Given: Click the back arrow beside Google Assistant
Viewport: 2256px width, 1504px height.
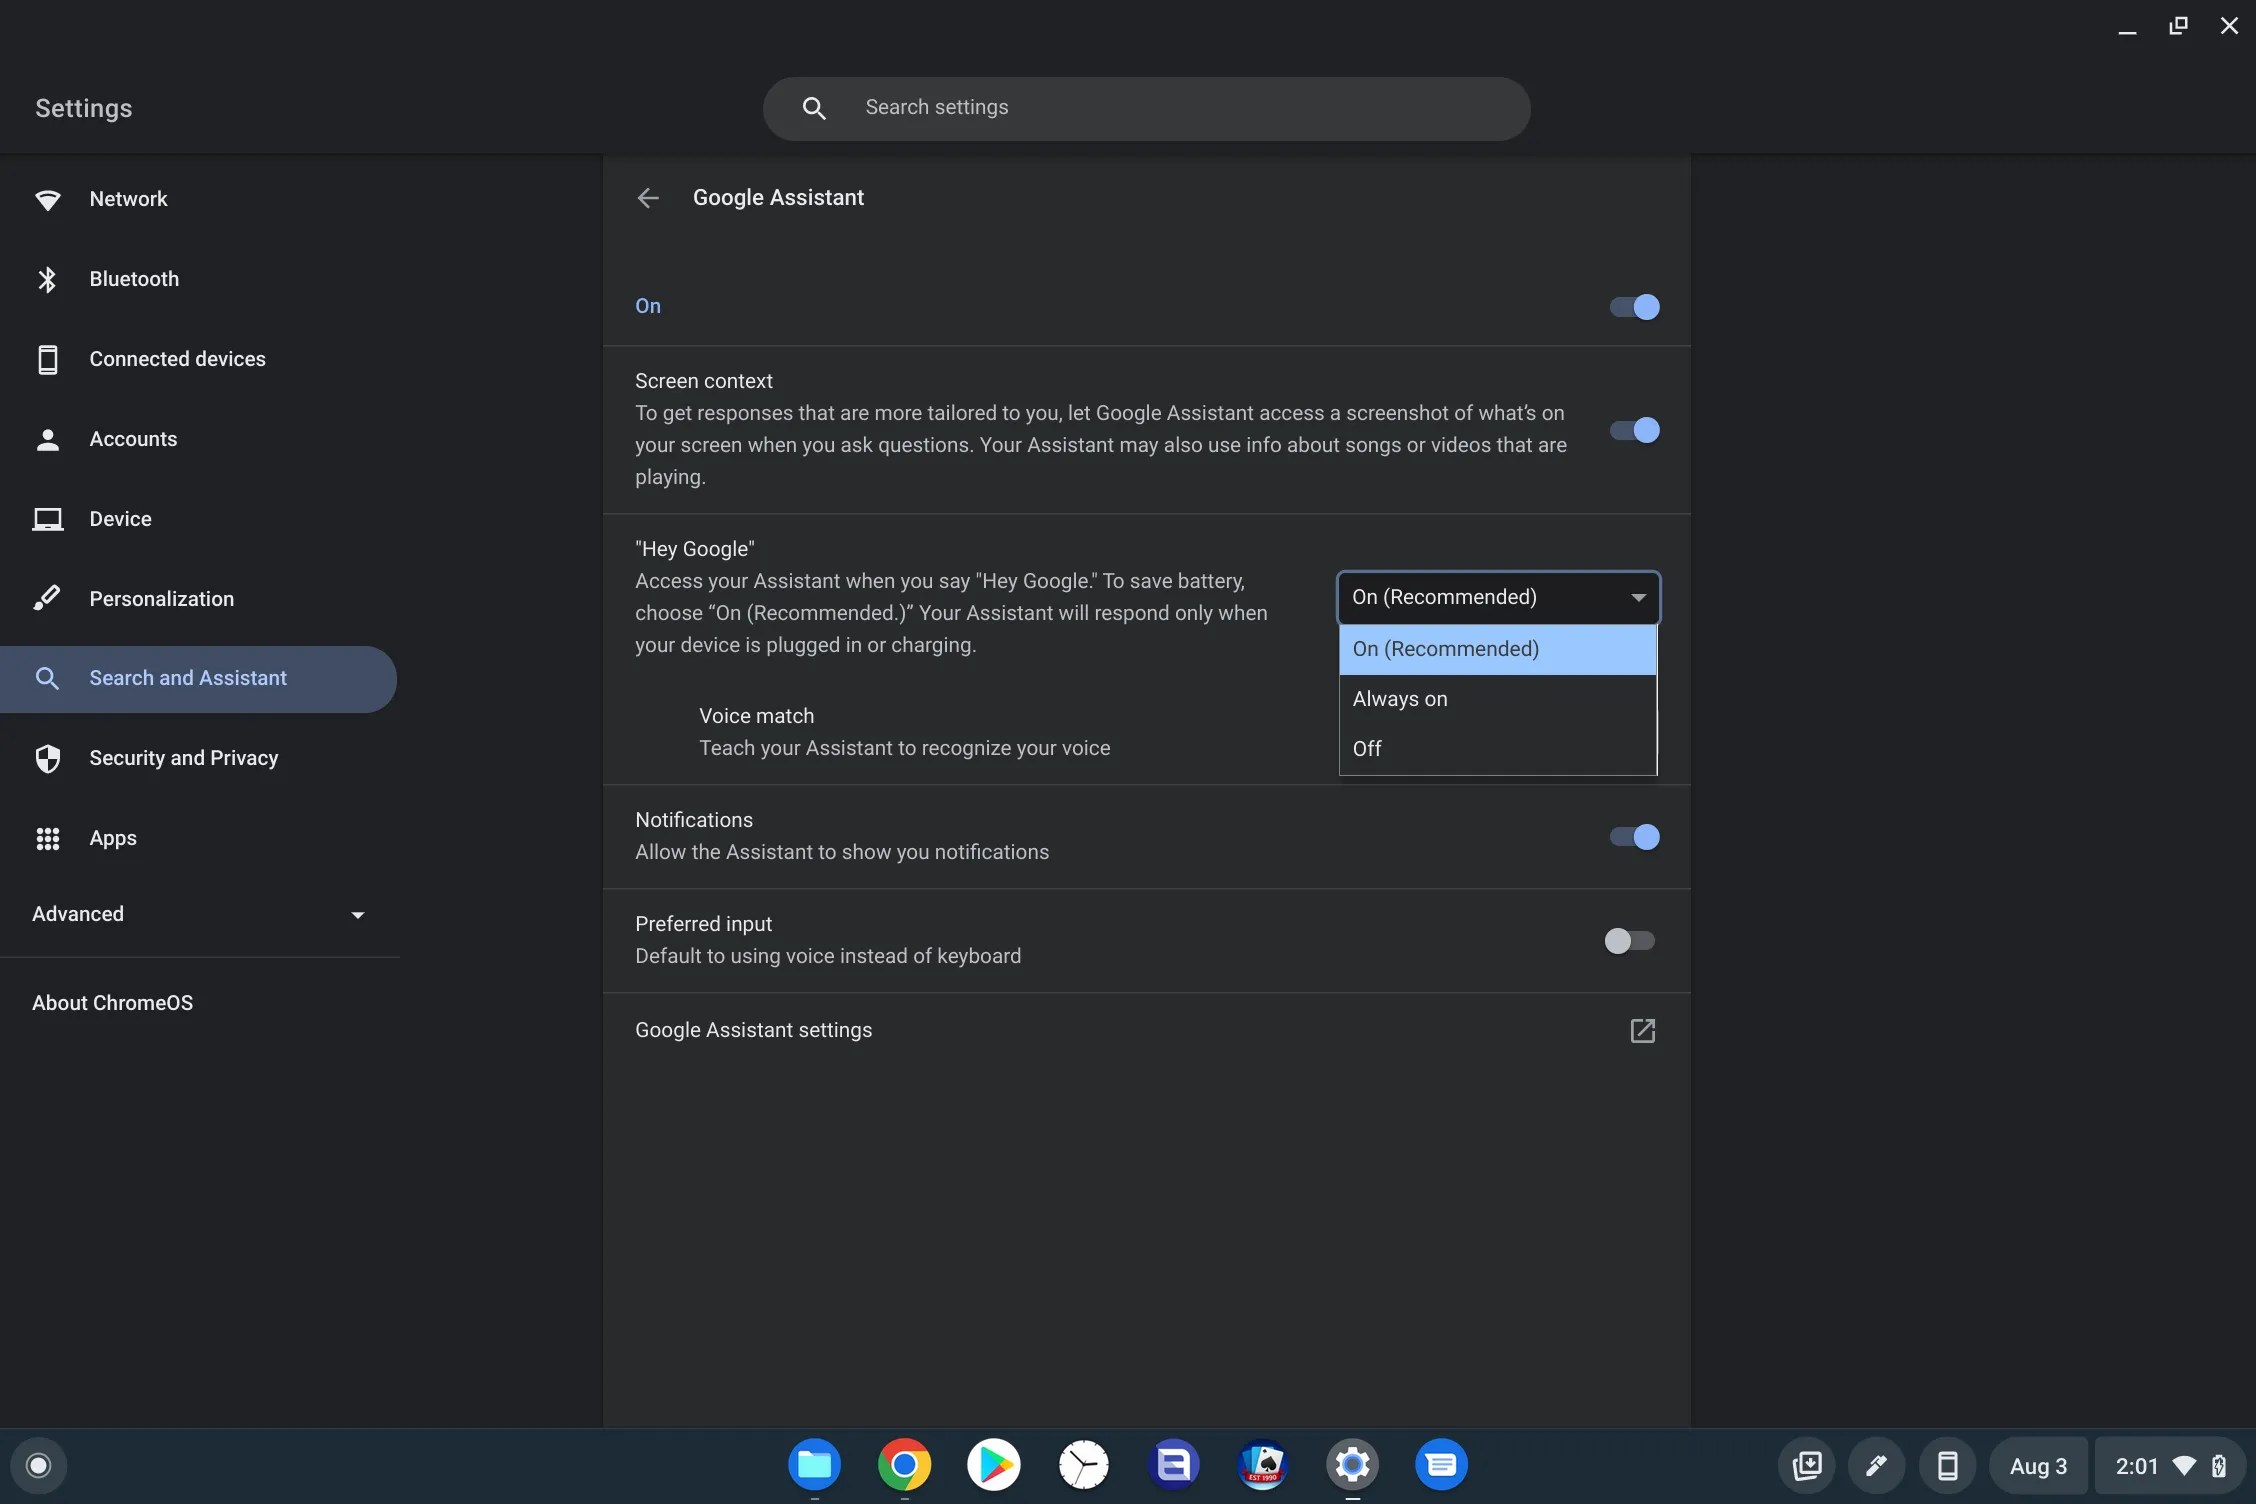Looking at the screenshot, I should (x=648, y=198).
